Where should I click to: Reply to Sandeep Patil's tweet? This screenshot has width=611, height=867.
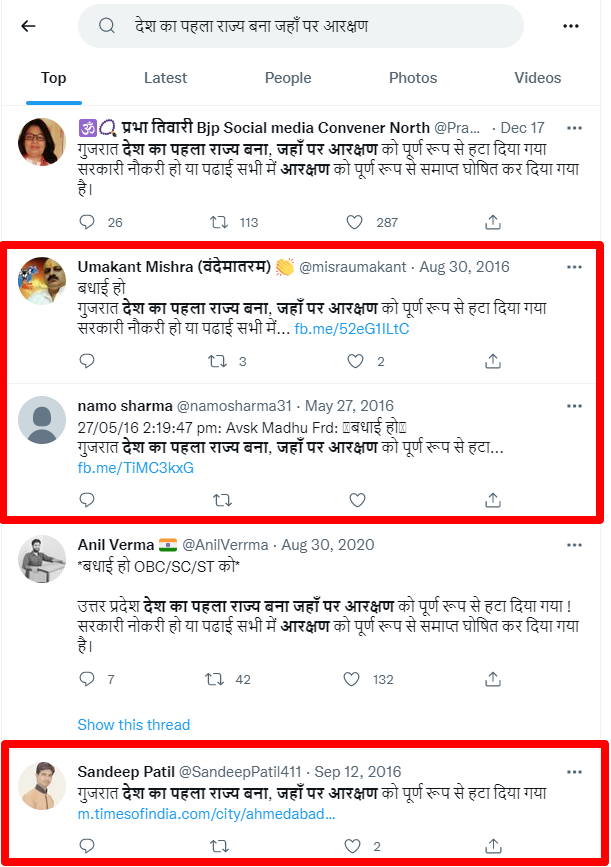click(x=87, y=846)
